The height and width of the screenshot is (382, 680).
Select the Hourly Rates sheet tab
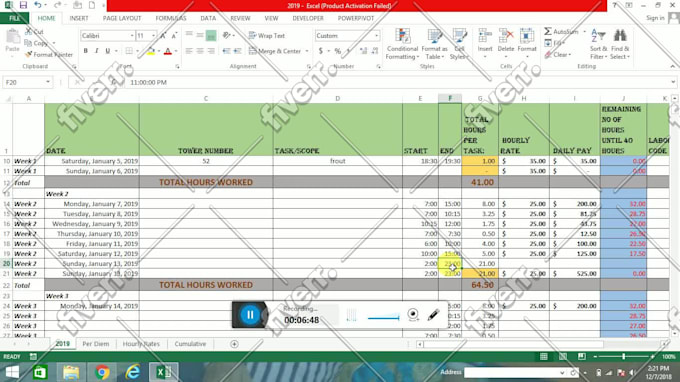pyautogui.click(x=141, y=344)
